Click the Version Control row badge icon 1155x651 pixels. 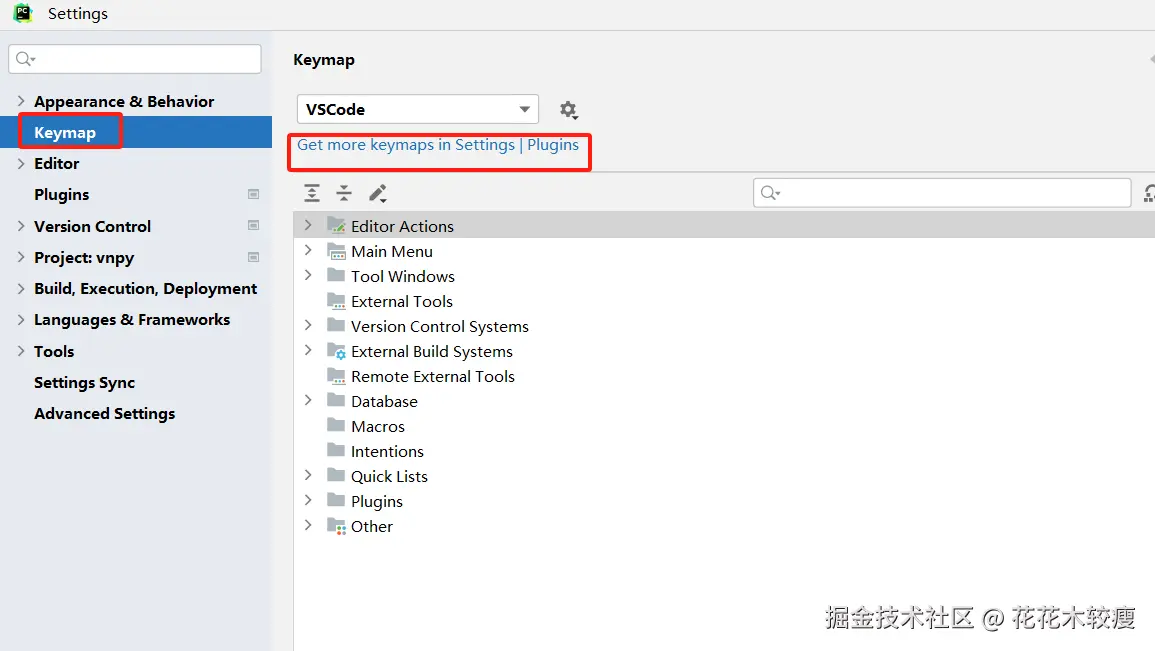pyautogui.click(x=253, y=225)
